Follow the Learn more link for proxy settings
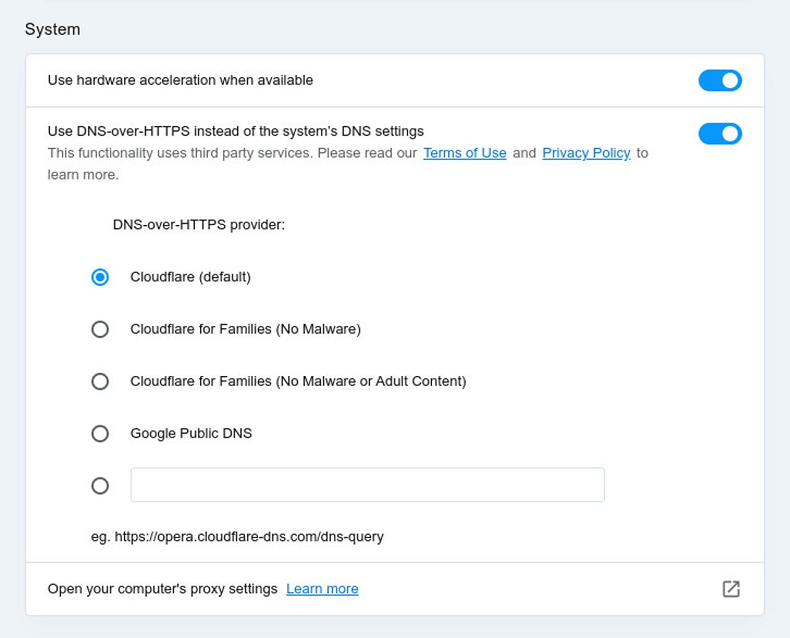This screenshot has width=790, height=638. 322,589
